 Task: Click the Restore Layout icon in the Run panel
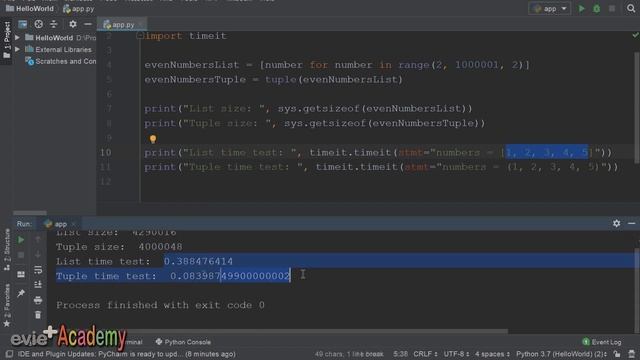tap(21, 274)
